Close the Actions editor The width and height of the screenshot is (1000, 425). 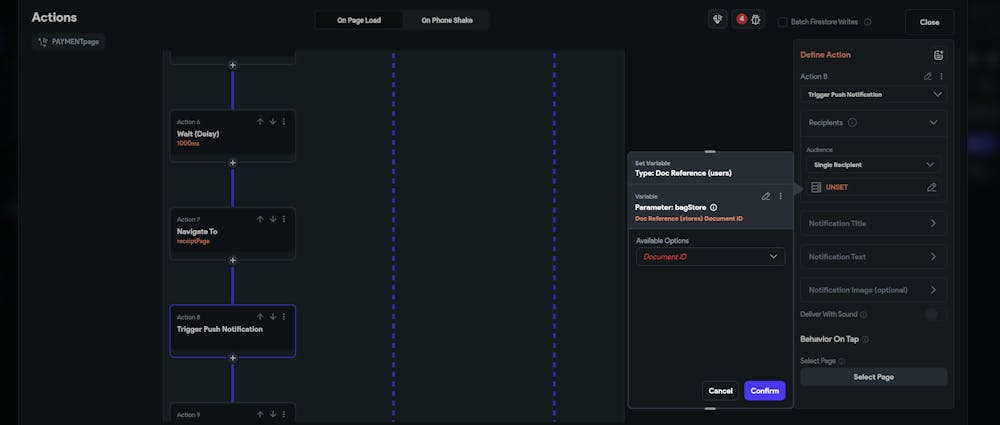click(929, 22)
